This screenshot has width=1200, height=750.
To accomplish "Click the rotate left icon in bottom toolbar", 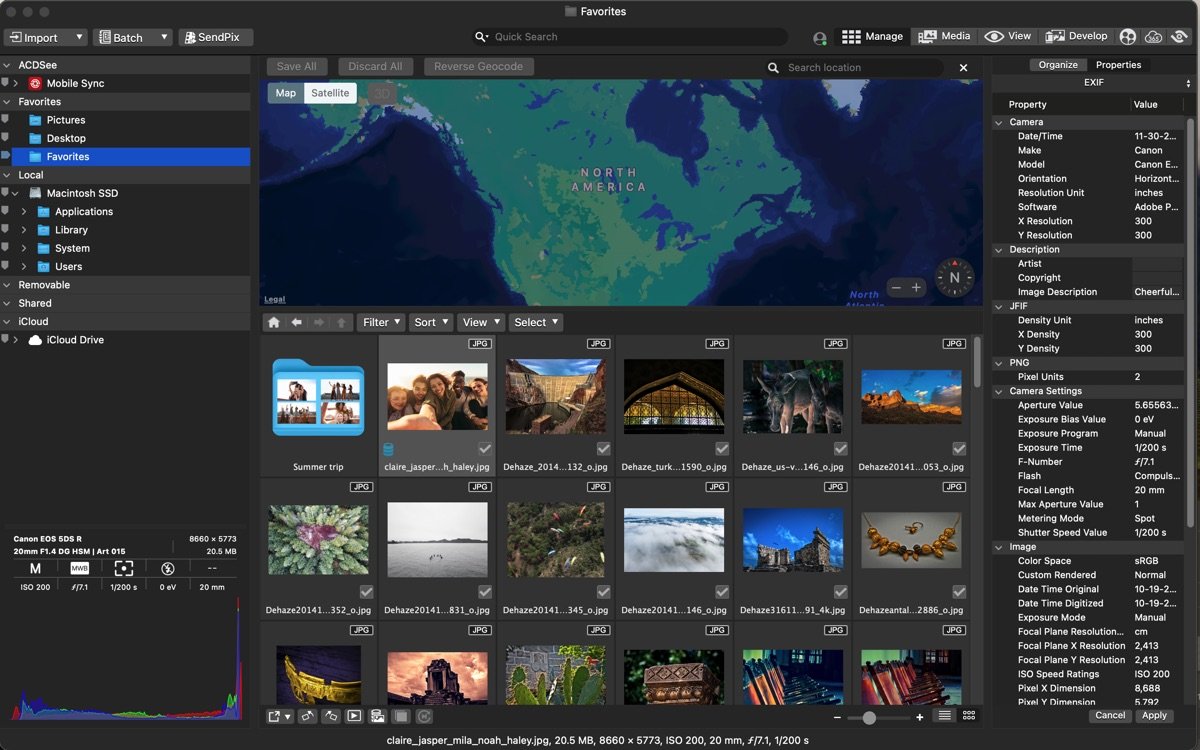I will click(x=330, y=716).
